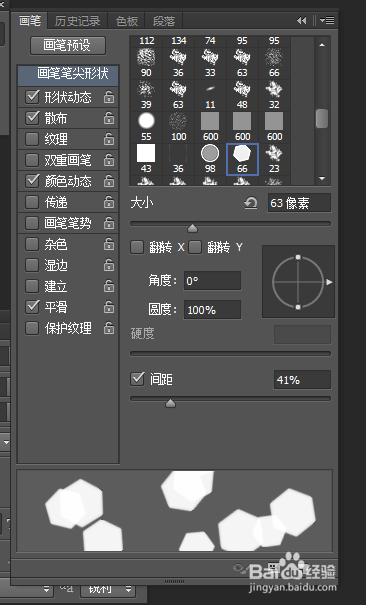Select the white square brush labeled 43
The width and height of the screenshot is (366, 605).
(146, 159)
